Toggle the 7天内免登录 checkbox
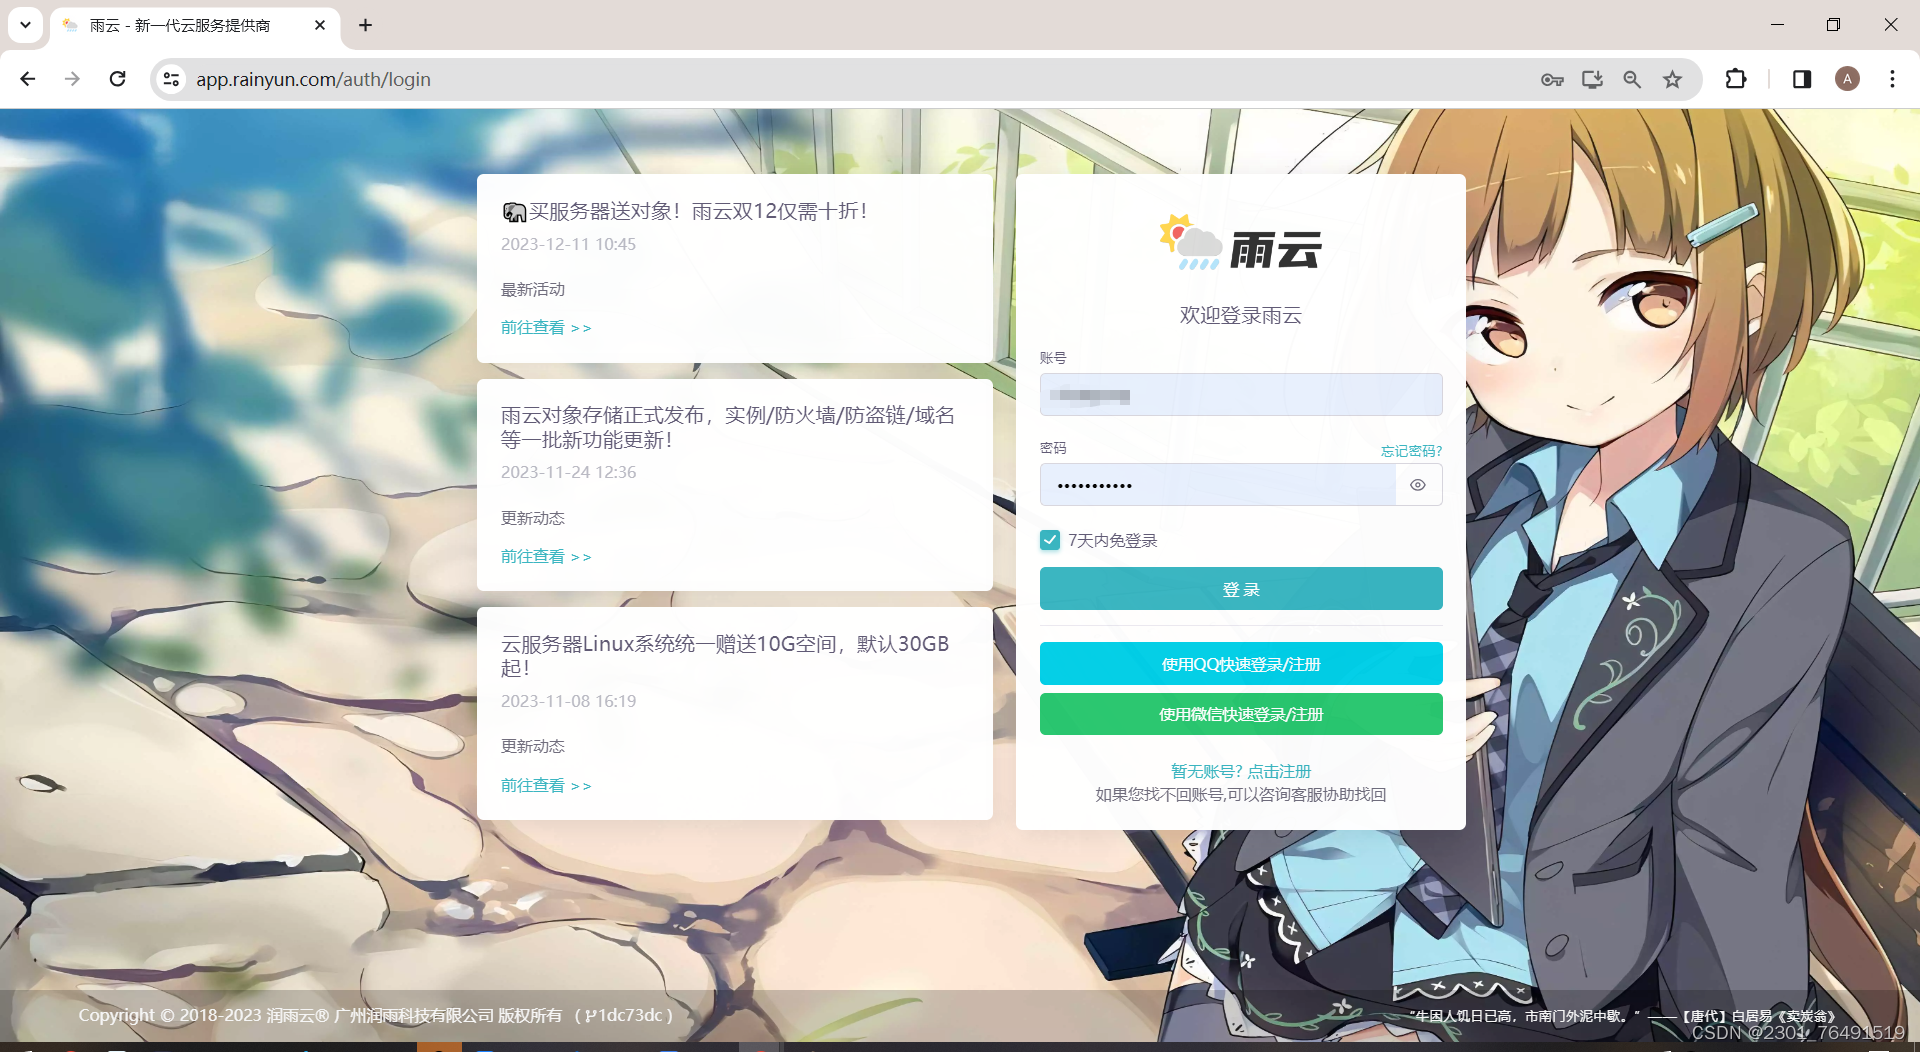1921x1052 pixels. 1050,540
